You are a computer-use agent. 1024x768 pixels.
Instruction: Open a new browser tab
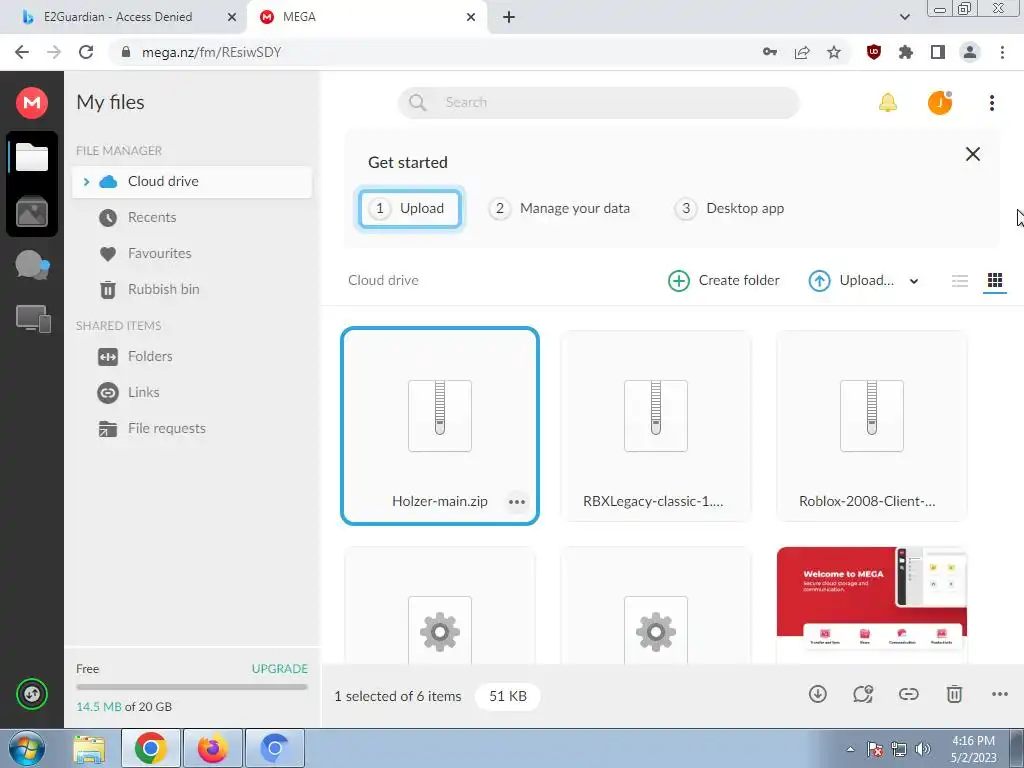[509, 18]
